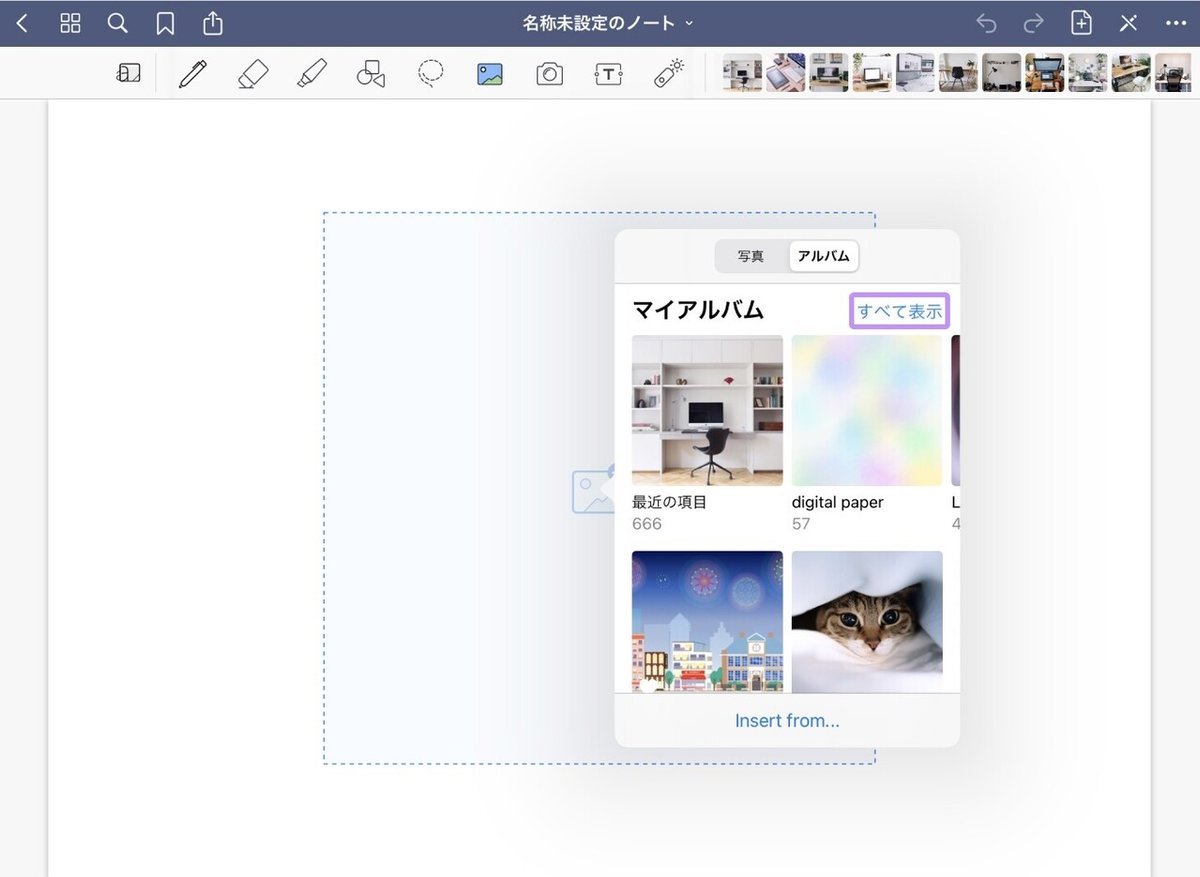
Task: Select the Laser pointer tool
Action: tap(668, 73)
